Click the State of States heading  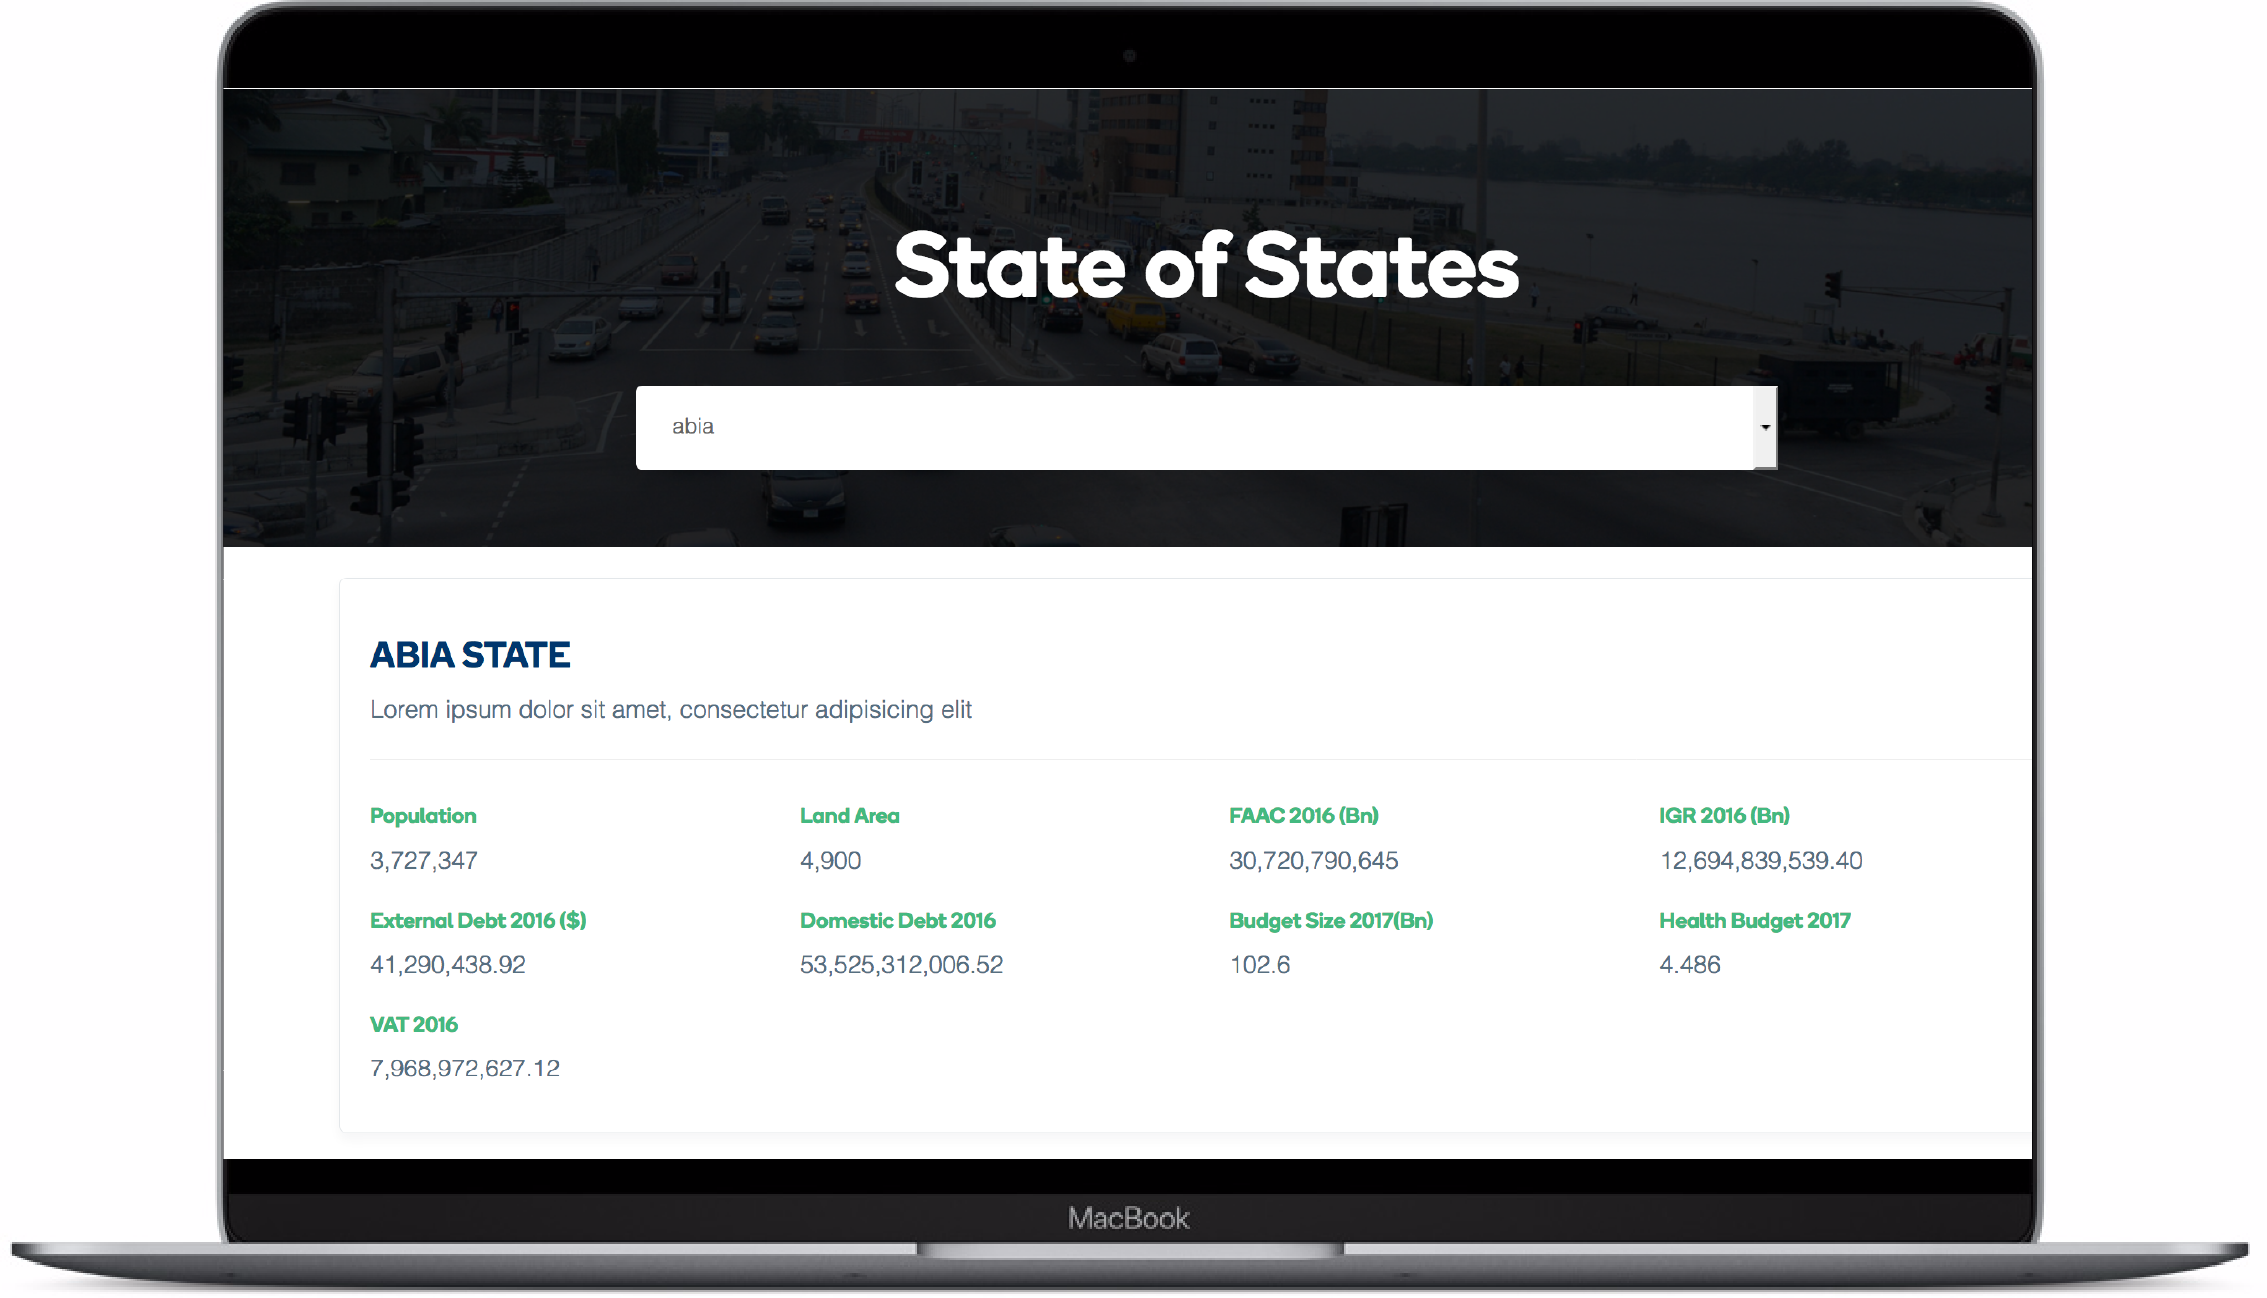pos(1206,266)
